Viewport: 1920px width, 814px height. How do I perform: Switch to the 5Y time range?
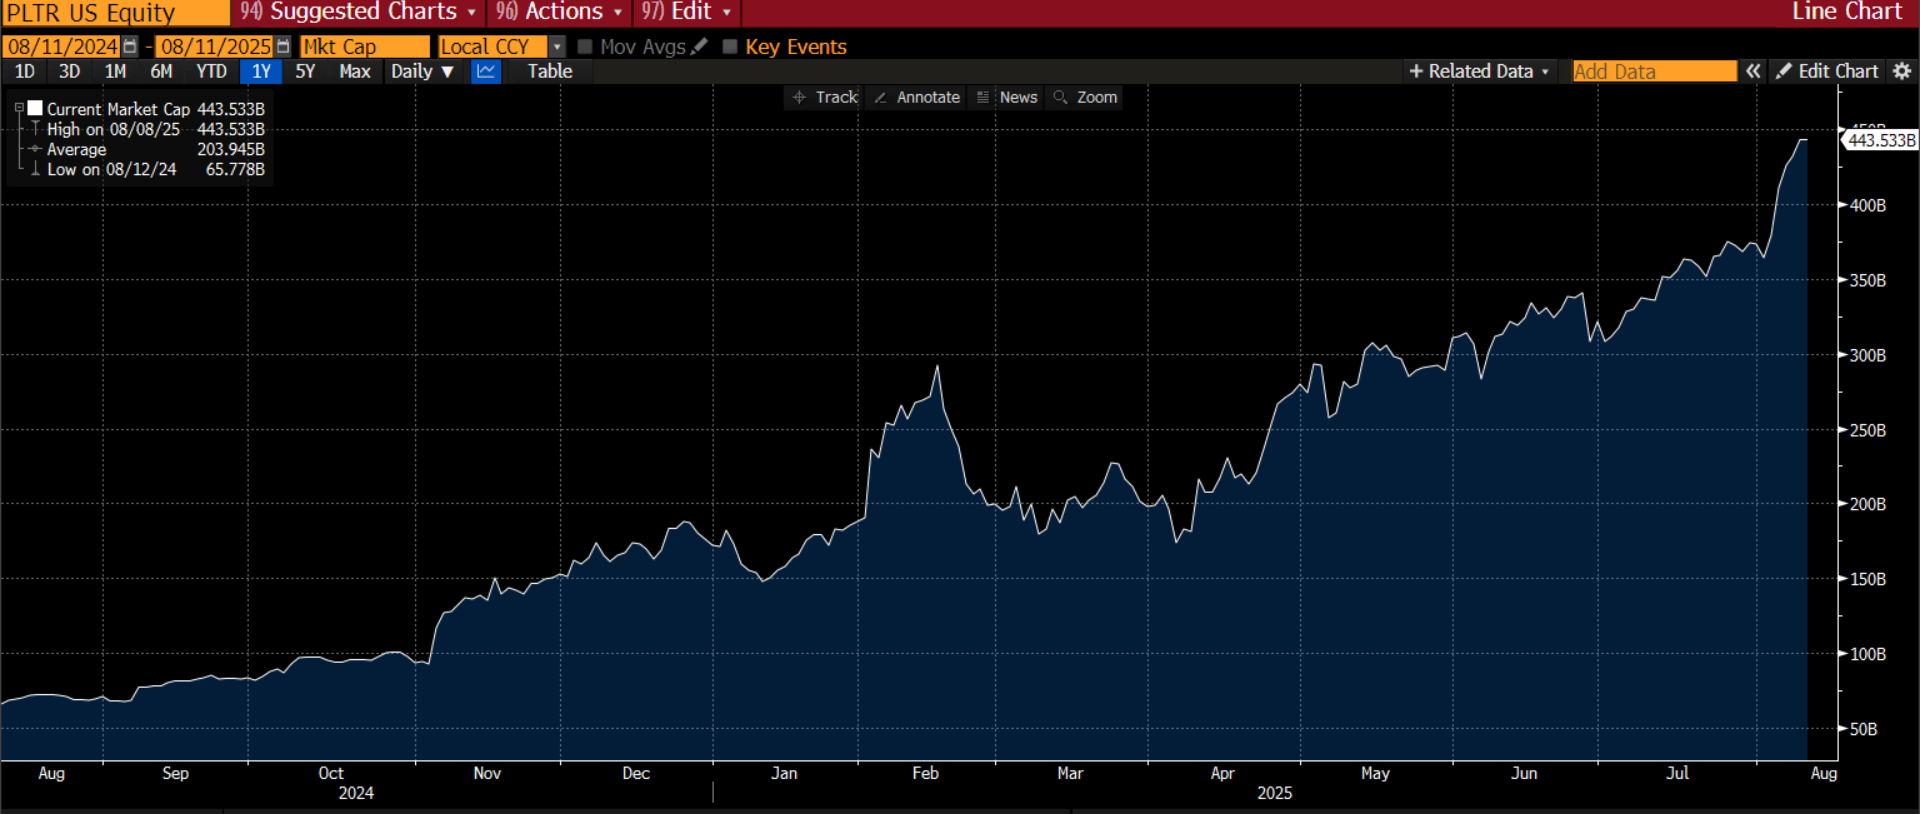305,71
